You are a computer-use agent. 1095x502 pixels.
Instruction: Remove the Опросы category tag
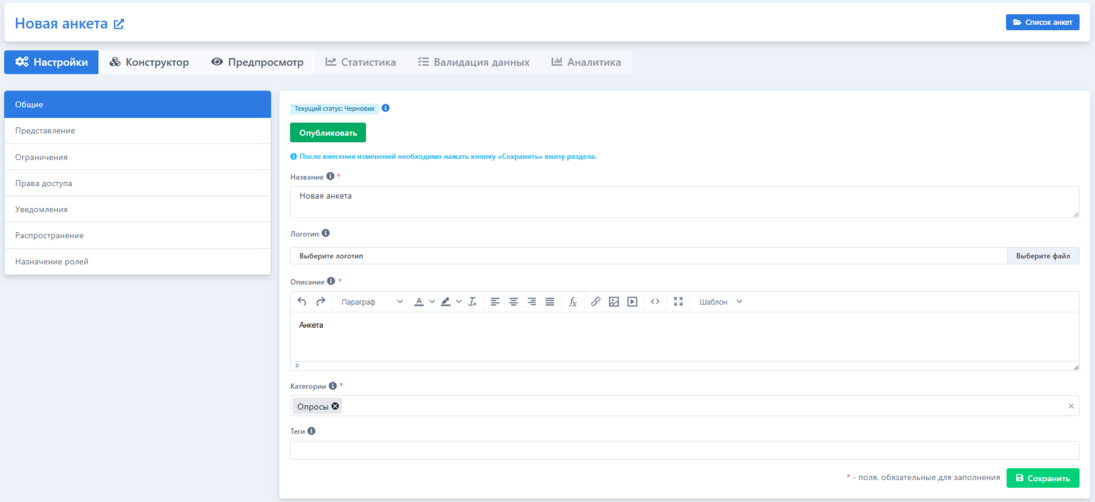pyautogui.click(x=335, y=406)
